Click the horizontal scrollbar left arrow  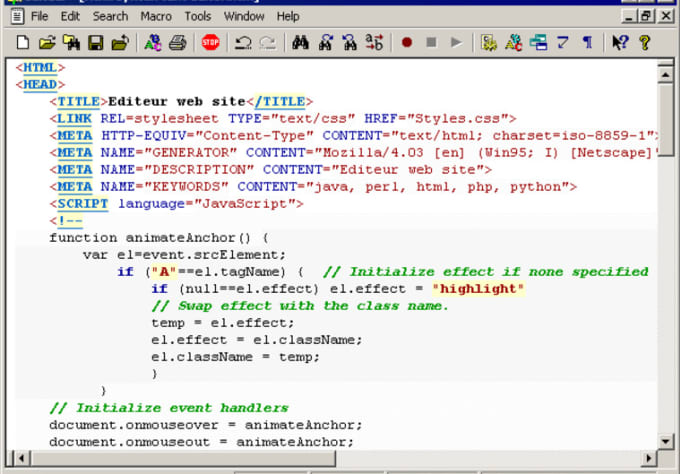point(21,458)
